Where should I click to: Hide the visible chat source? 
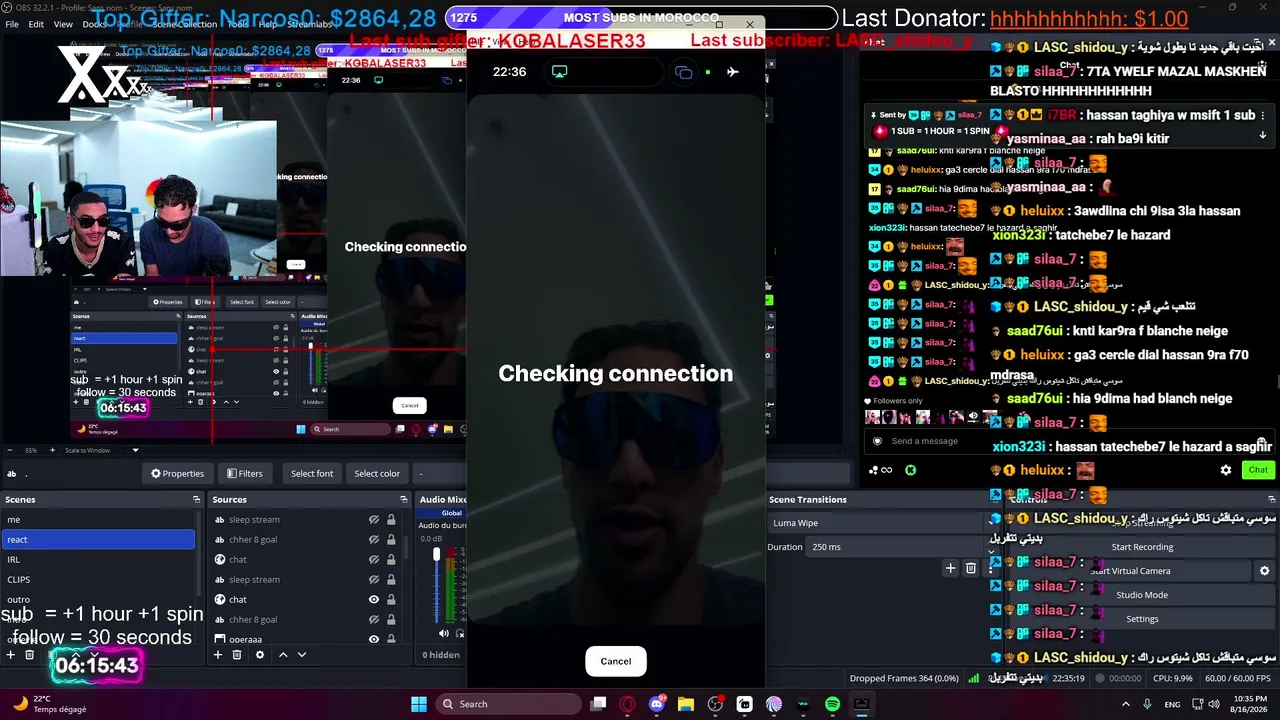[x=374, y=600]
